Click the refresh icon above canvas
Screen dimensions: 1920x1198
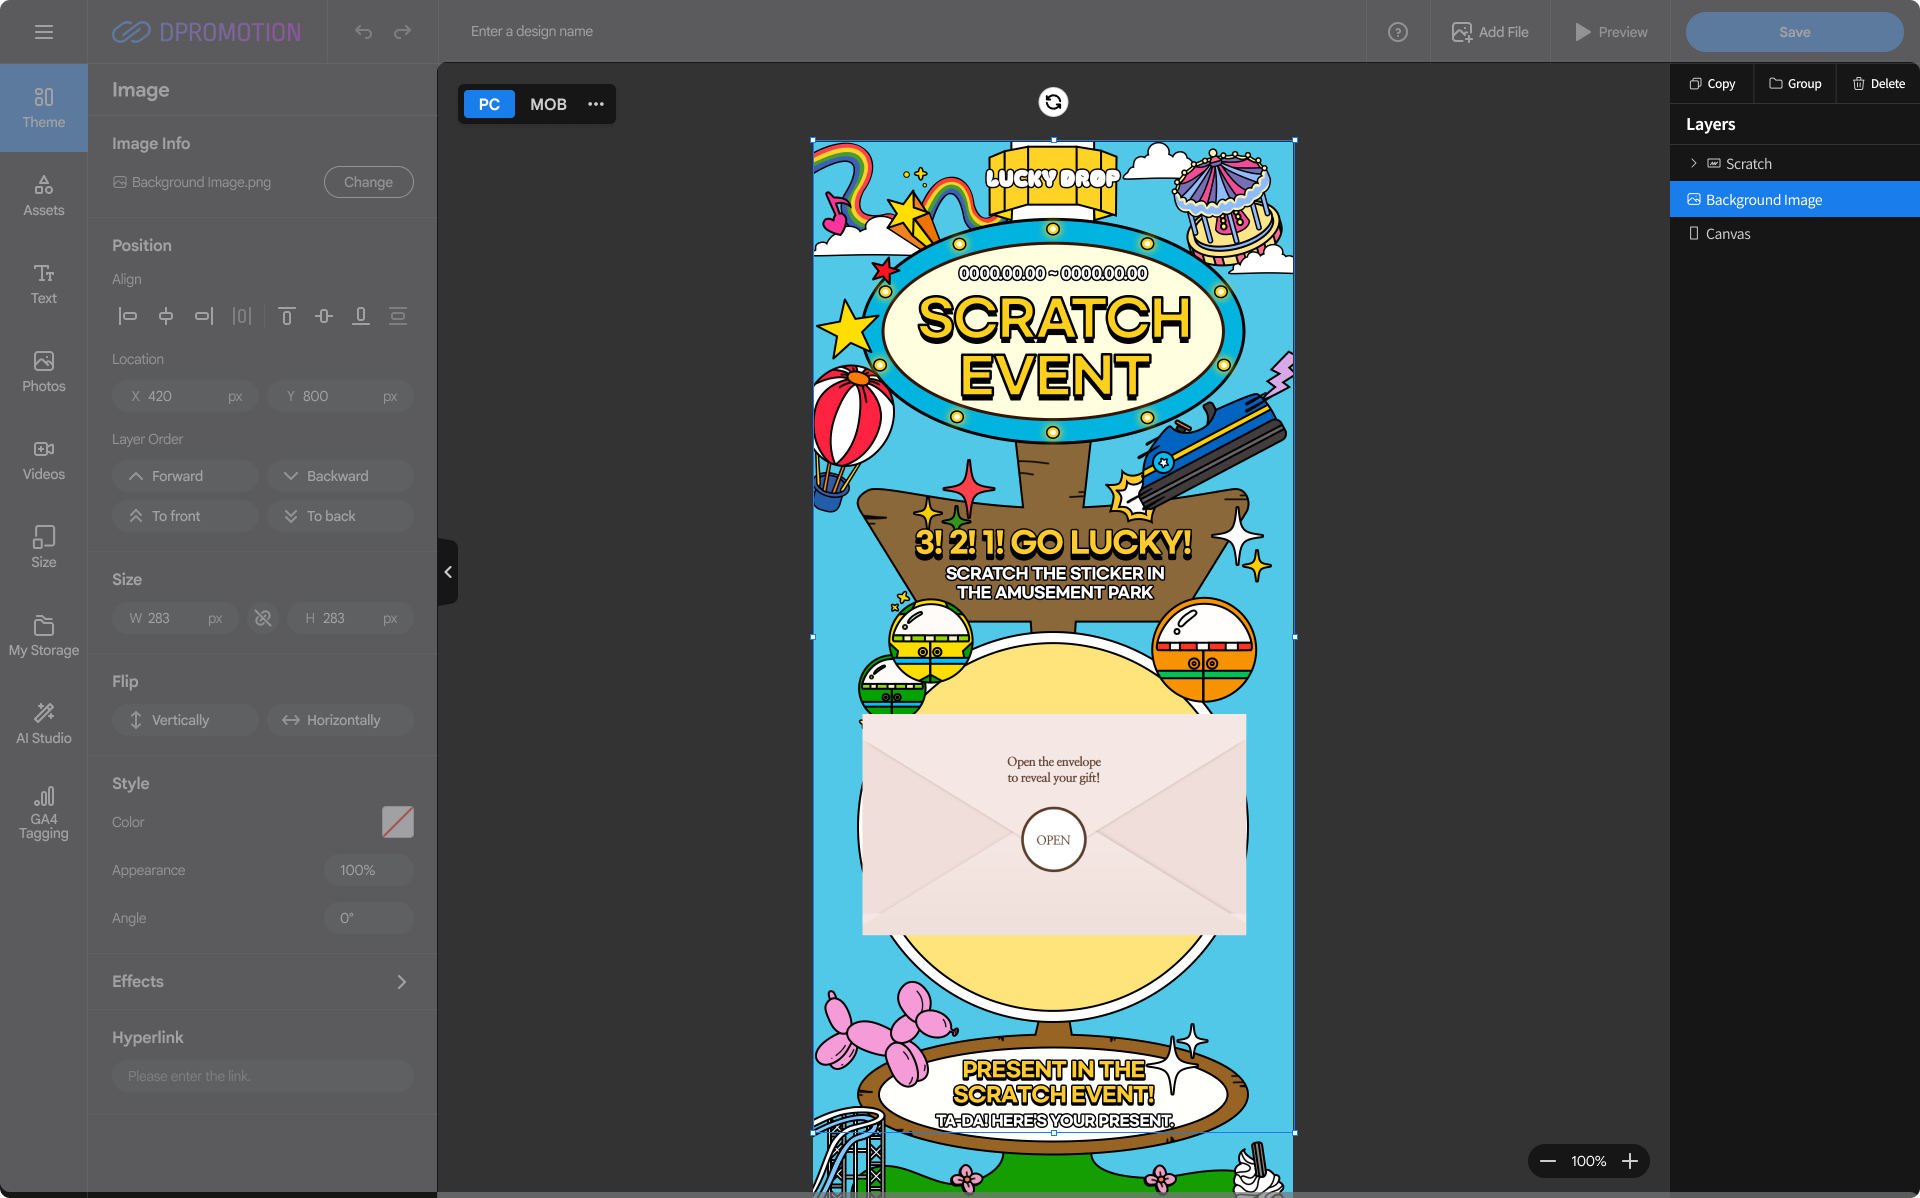click(1053, 102)
